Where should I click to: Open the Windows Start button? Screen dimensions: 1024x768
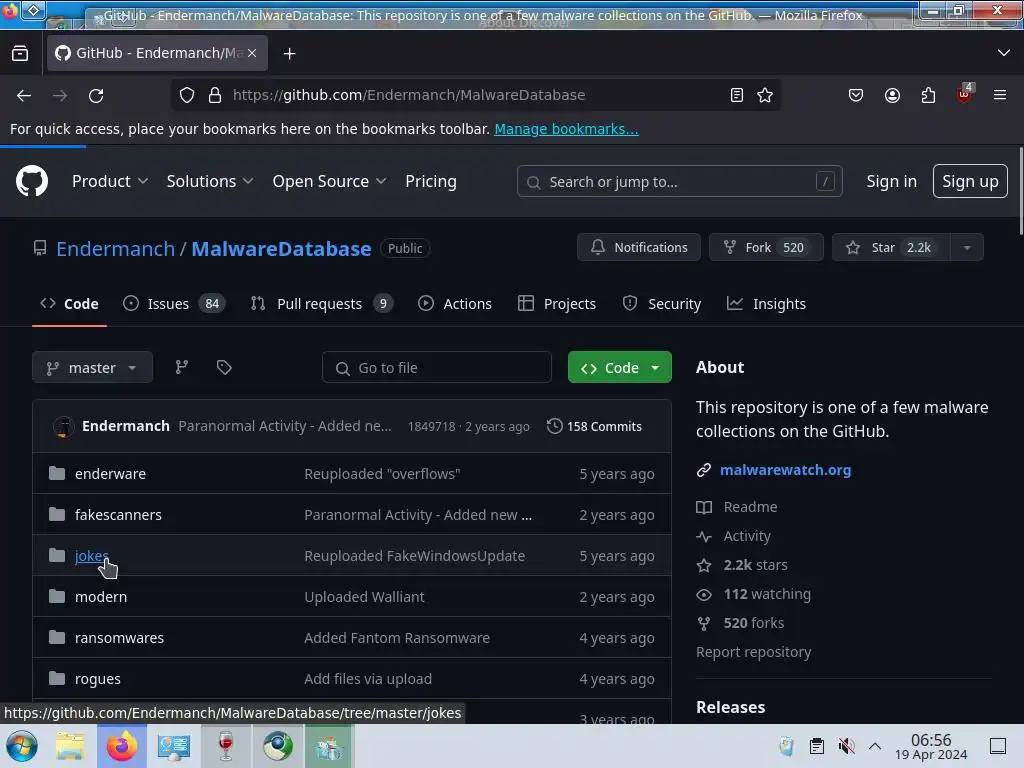coord(22,746)
